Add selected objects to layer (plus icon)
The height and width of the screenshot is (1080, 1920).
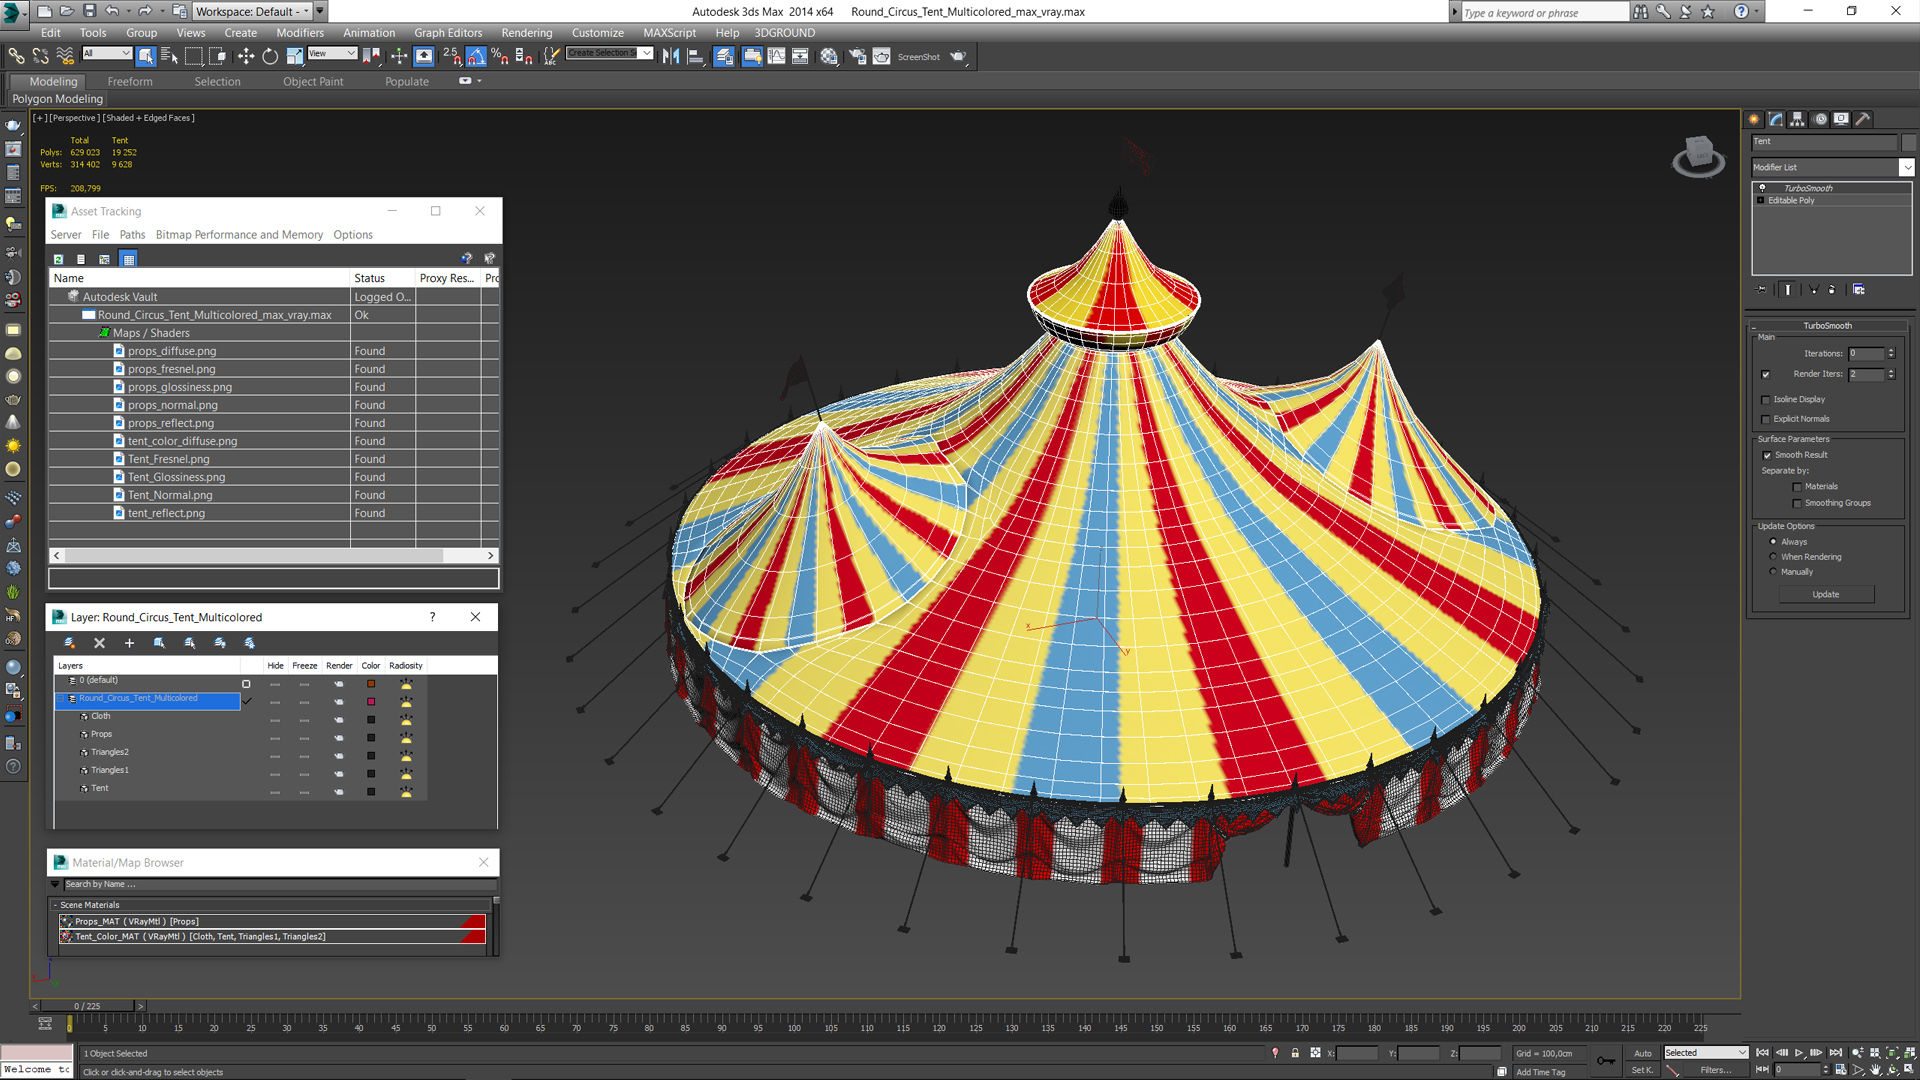point(129,643)
